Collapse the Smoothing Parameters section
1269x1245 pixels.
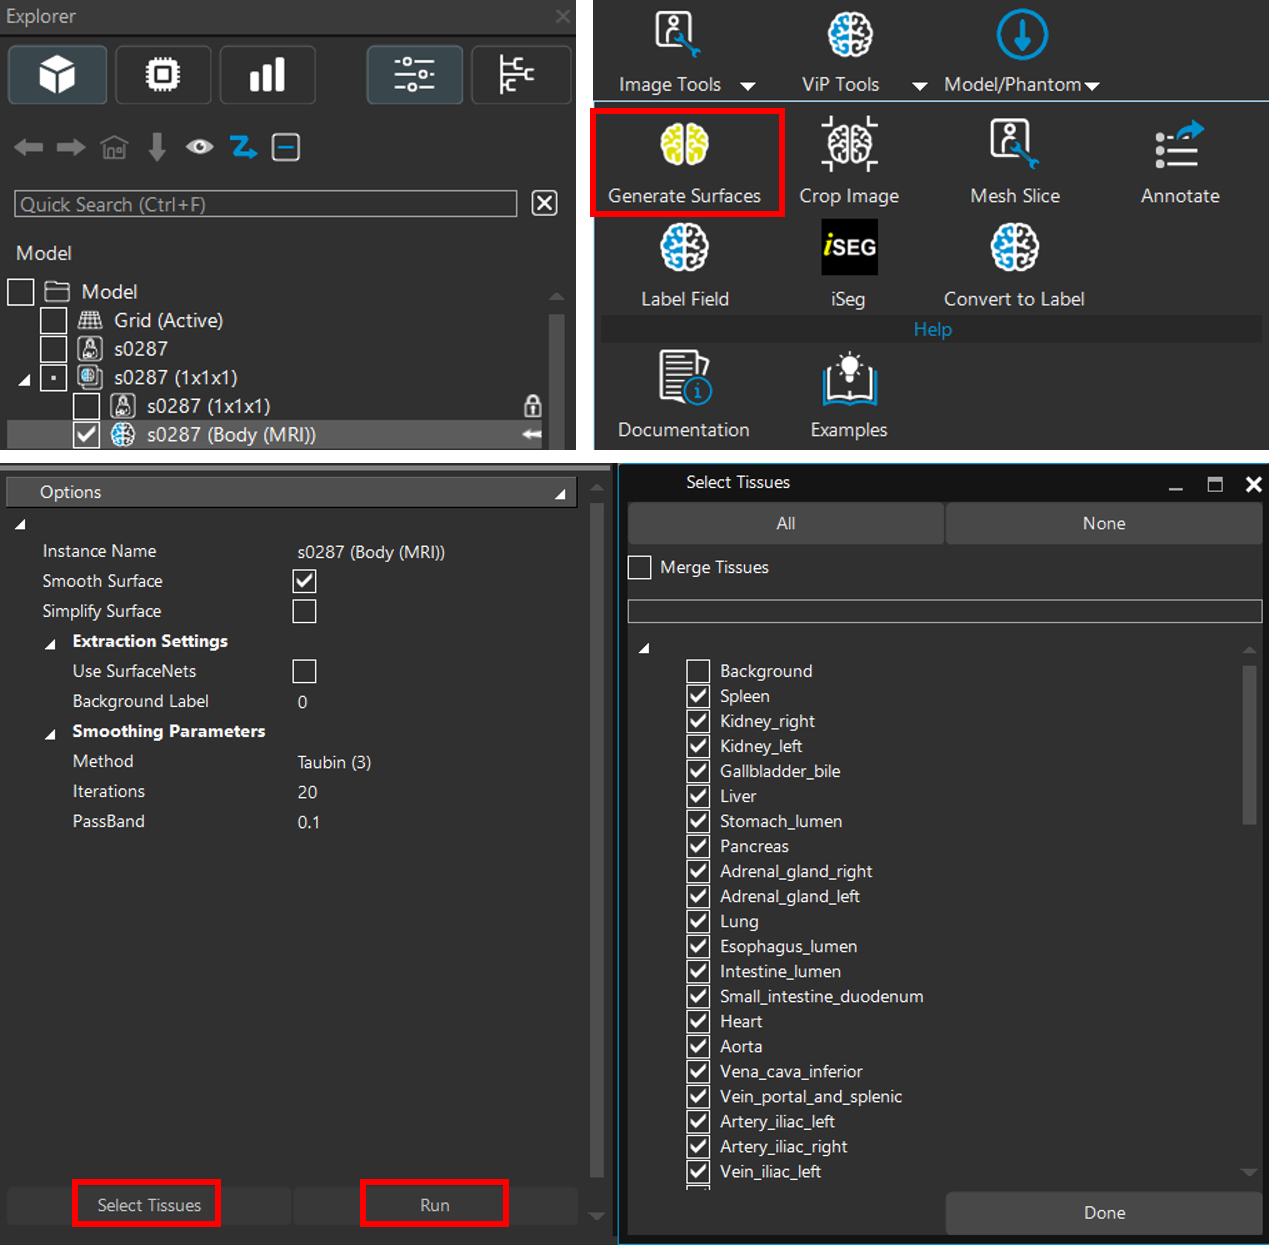50,733
